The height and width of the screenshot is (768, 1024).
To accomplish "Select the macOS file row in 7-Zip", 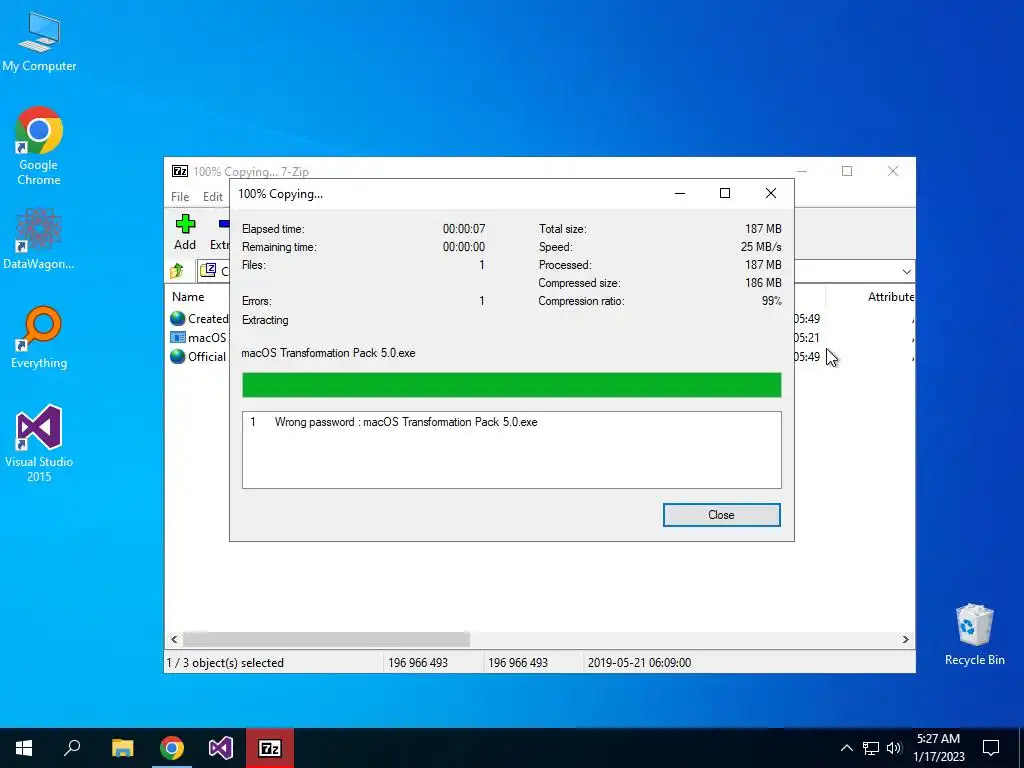I will 198,338.
